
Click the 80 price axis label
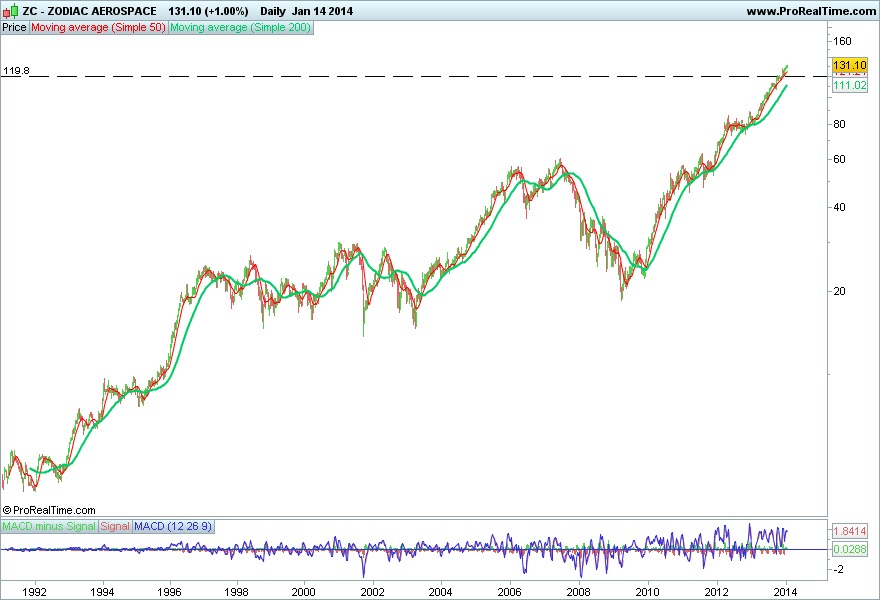[x=840, y=124]
